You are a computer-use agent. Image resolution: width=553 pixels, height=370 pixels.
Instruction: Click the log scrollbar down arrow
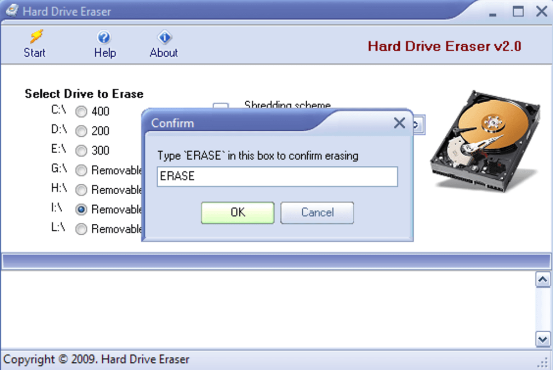tap(543, 340)
